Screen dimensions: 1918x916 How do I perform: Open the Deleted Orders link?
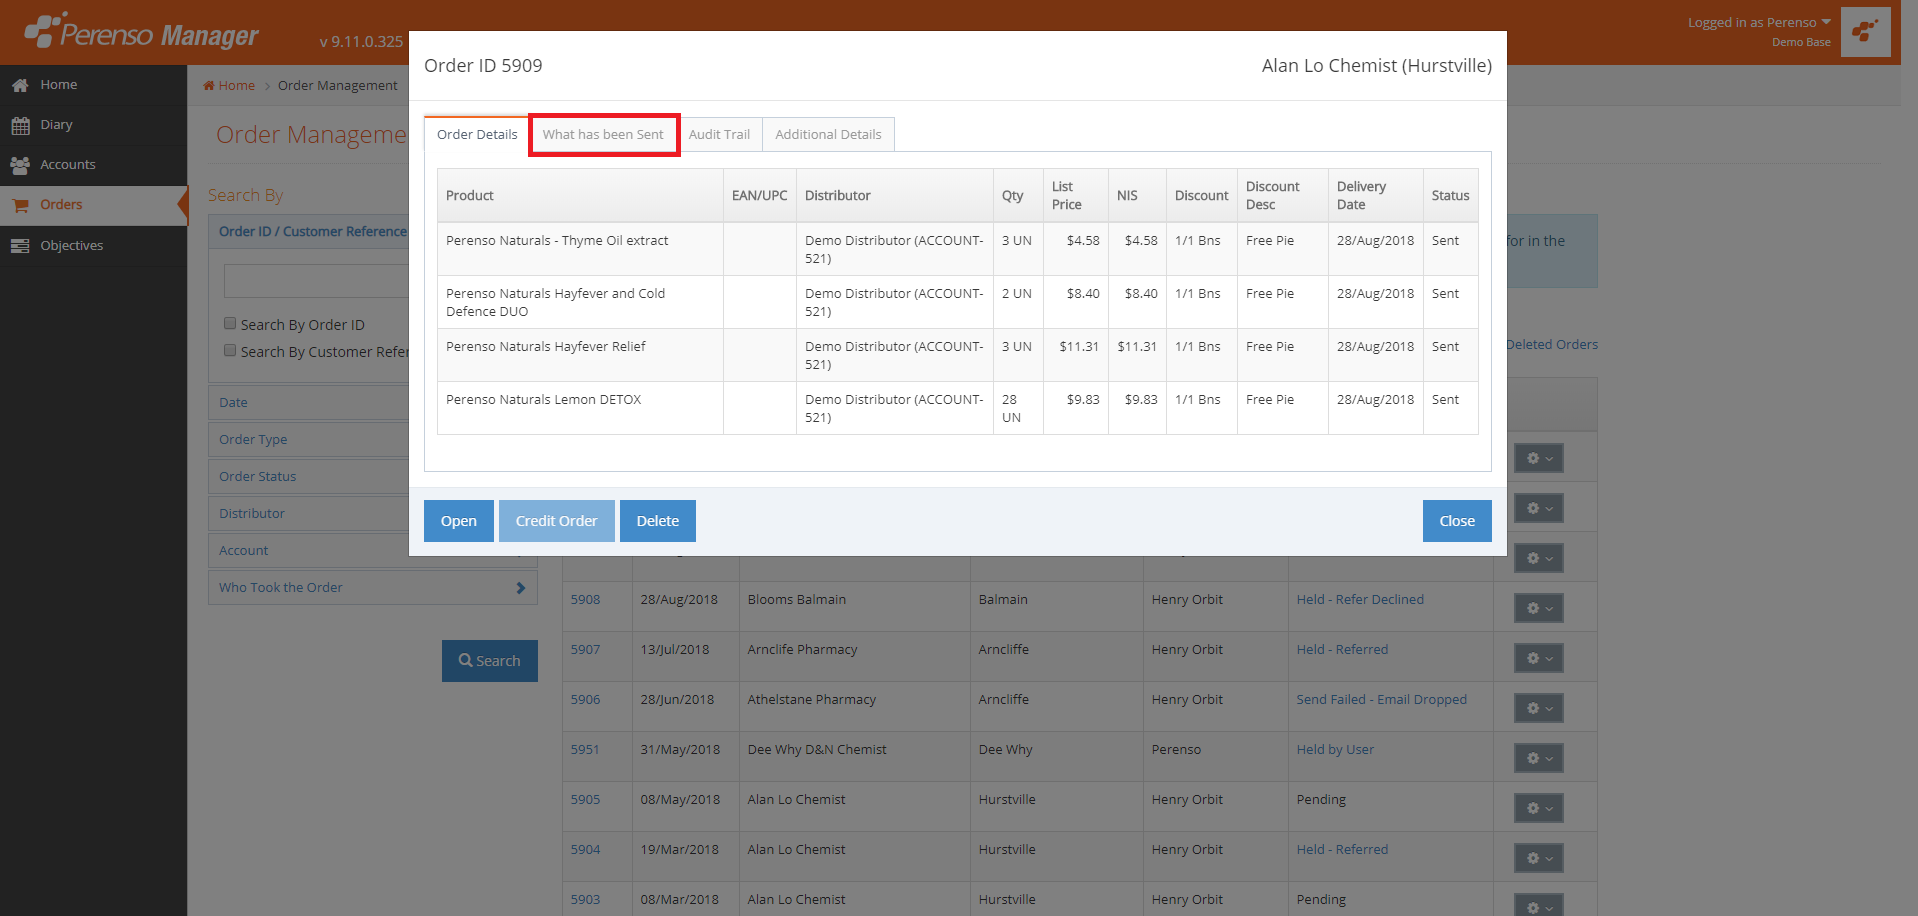1552,345
